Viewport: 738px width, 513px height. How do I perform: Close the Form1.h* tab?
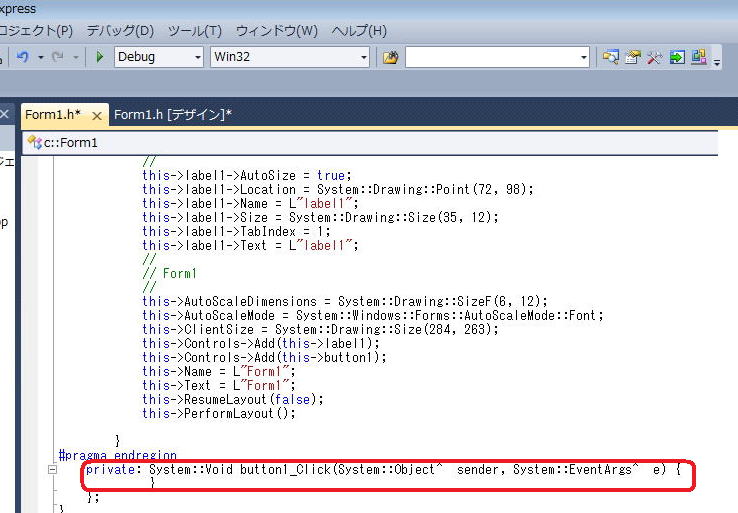tap(96, 116)
